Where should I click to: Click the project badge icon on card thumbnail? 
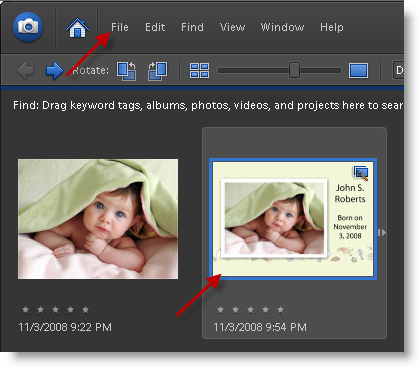(361, 173)
